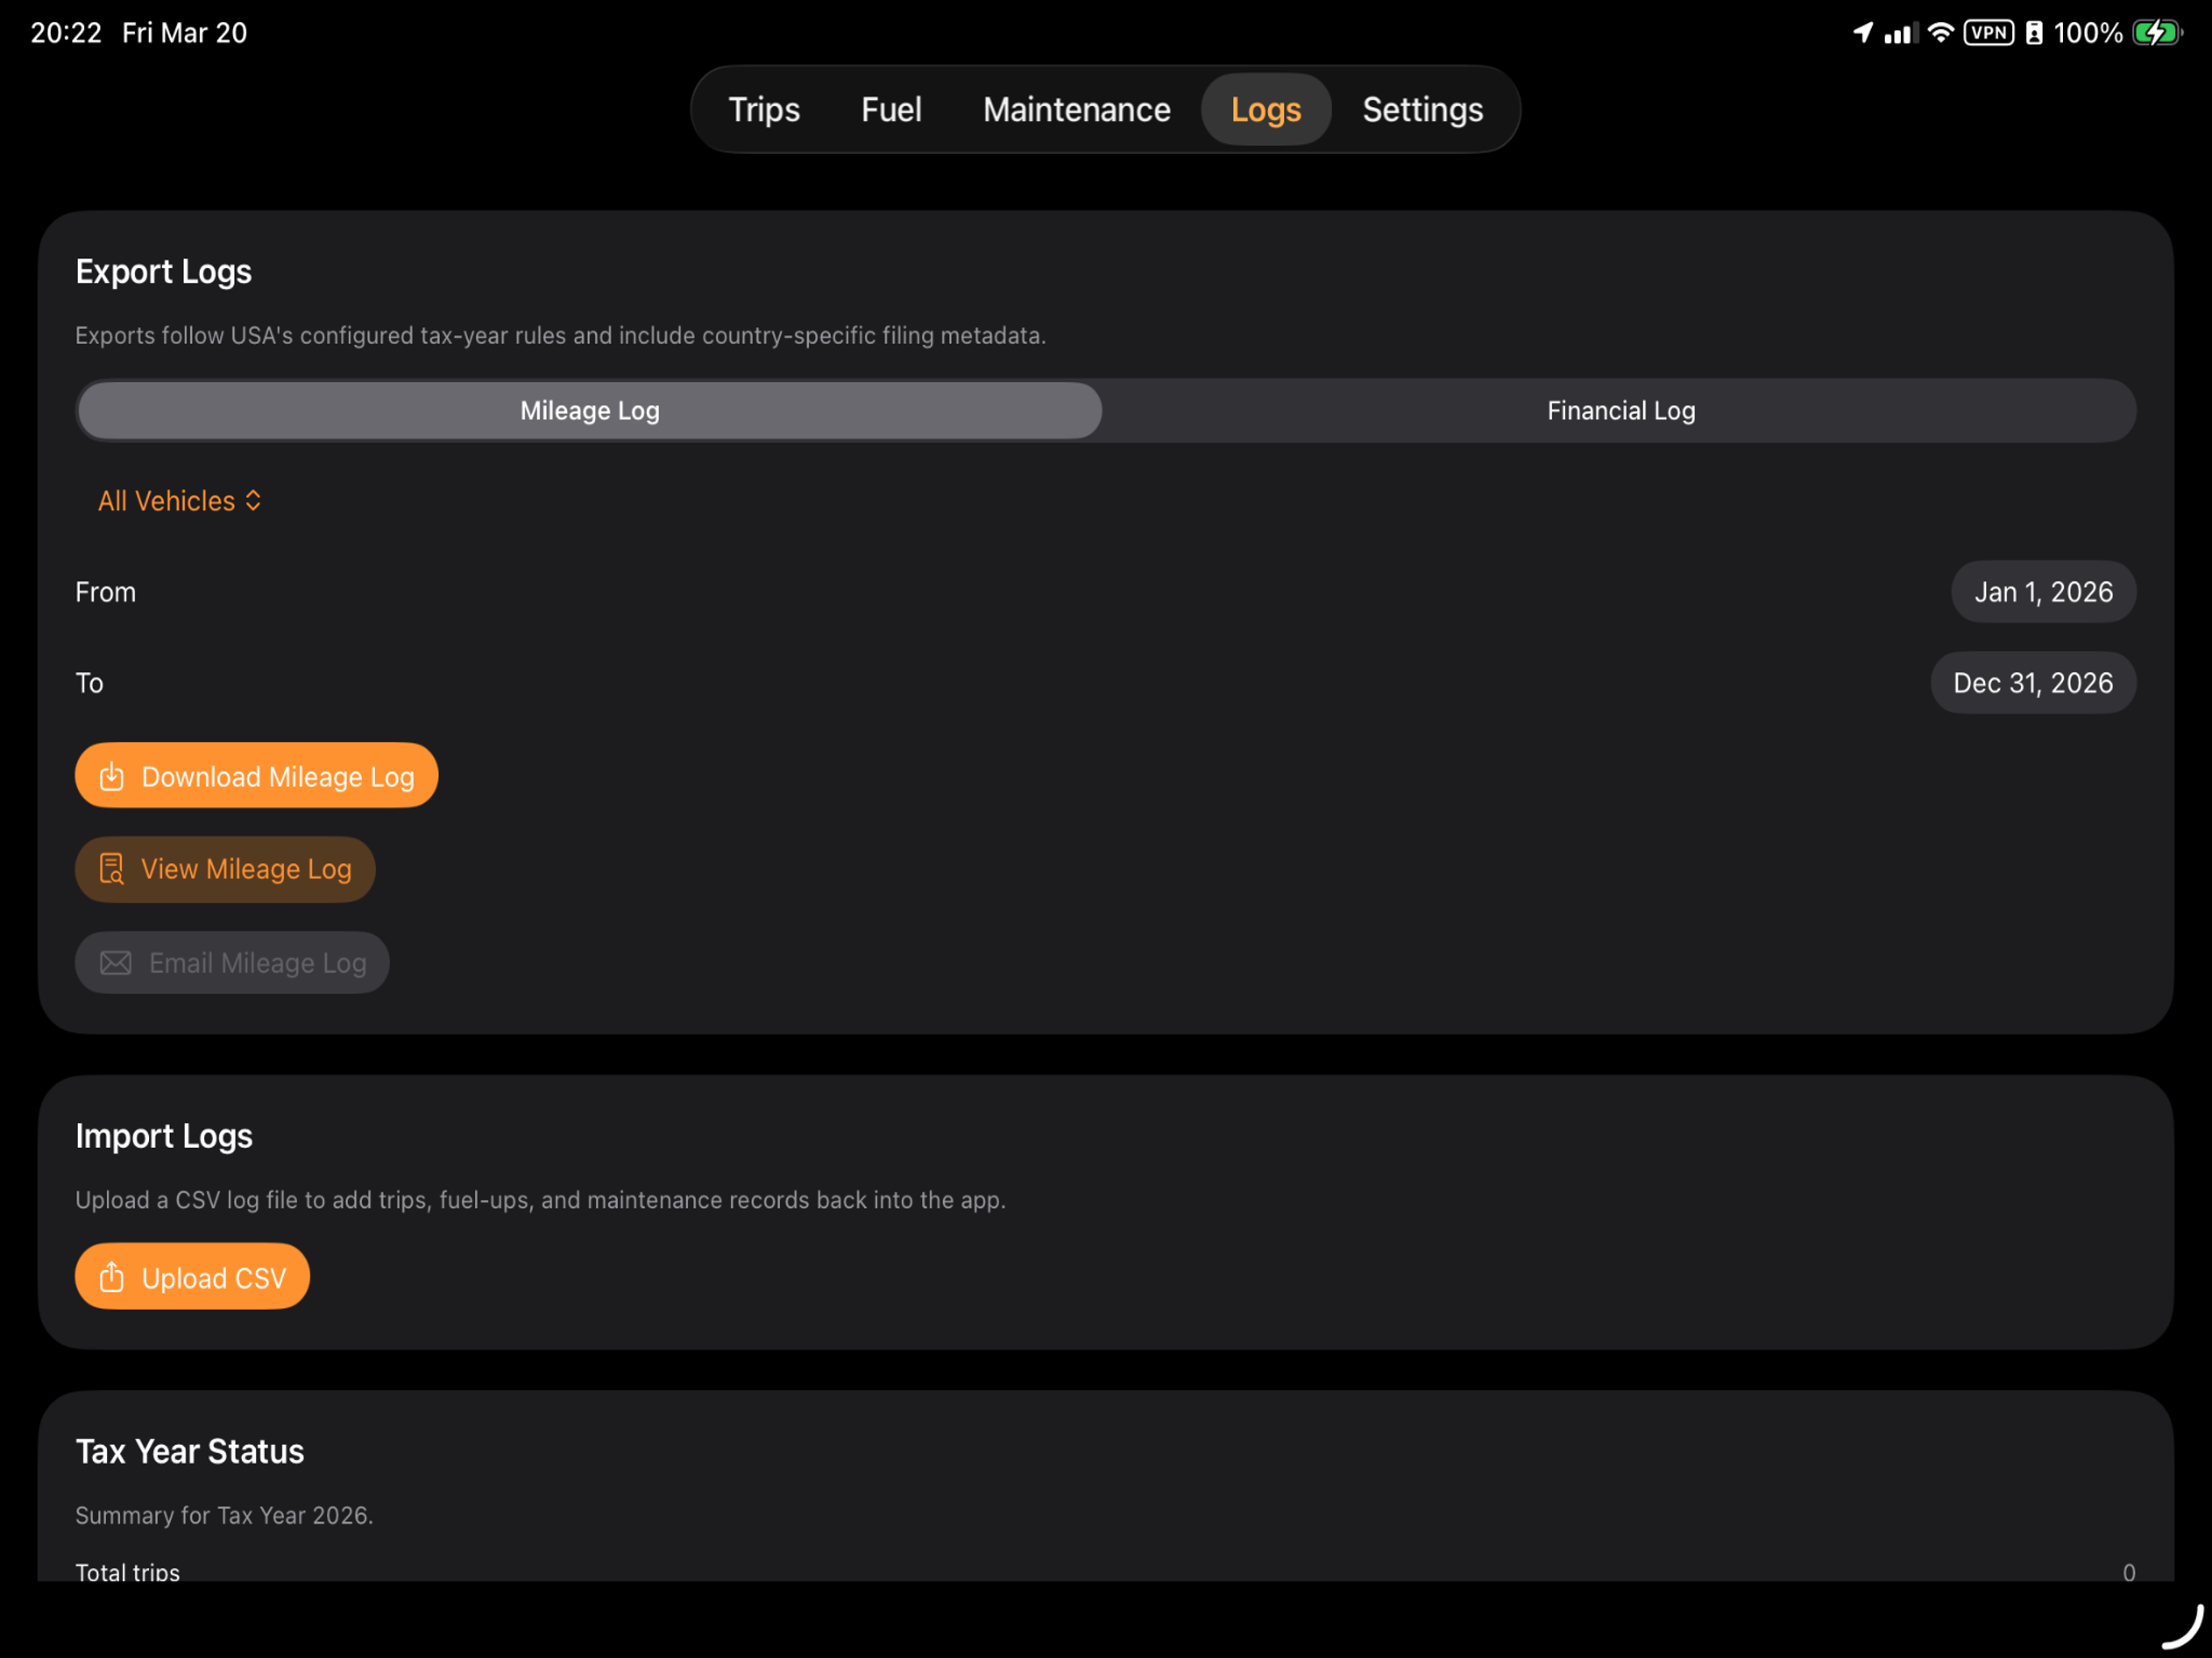The image size is (2212, 1658).
Task: Click the 100% battery percentage text
Action: (2088, 33)
